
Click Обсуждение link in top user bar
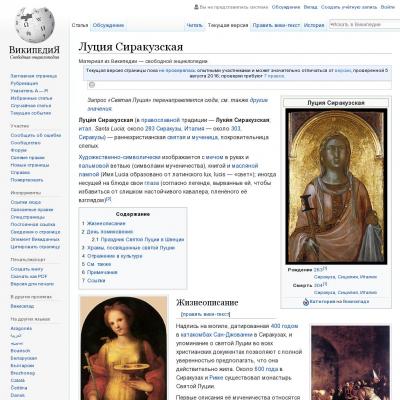tap(286, 7)
